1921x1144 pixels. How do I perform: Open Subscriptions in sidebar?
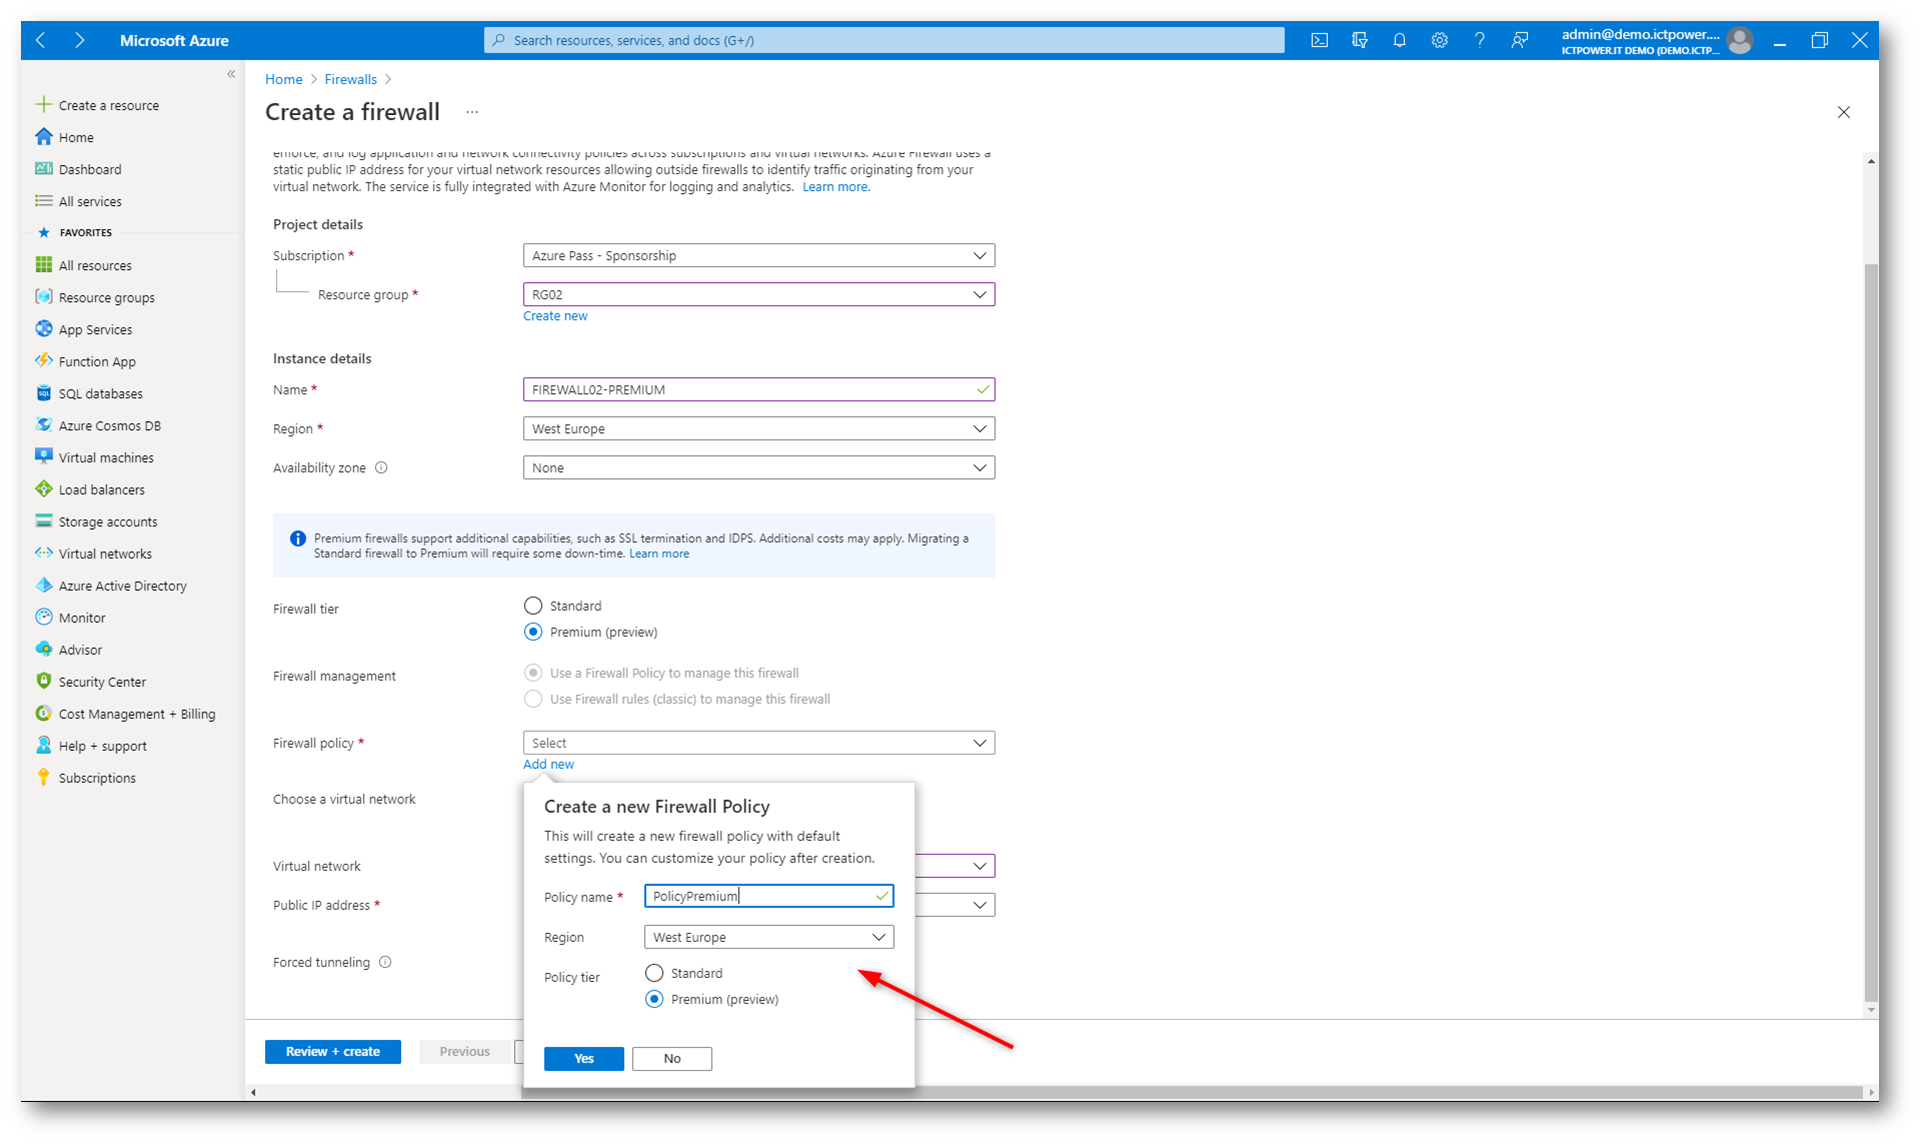click(x=97, y=778)
